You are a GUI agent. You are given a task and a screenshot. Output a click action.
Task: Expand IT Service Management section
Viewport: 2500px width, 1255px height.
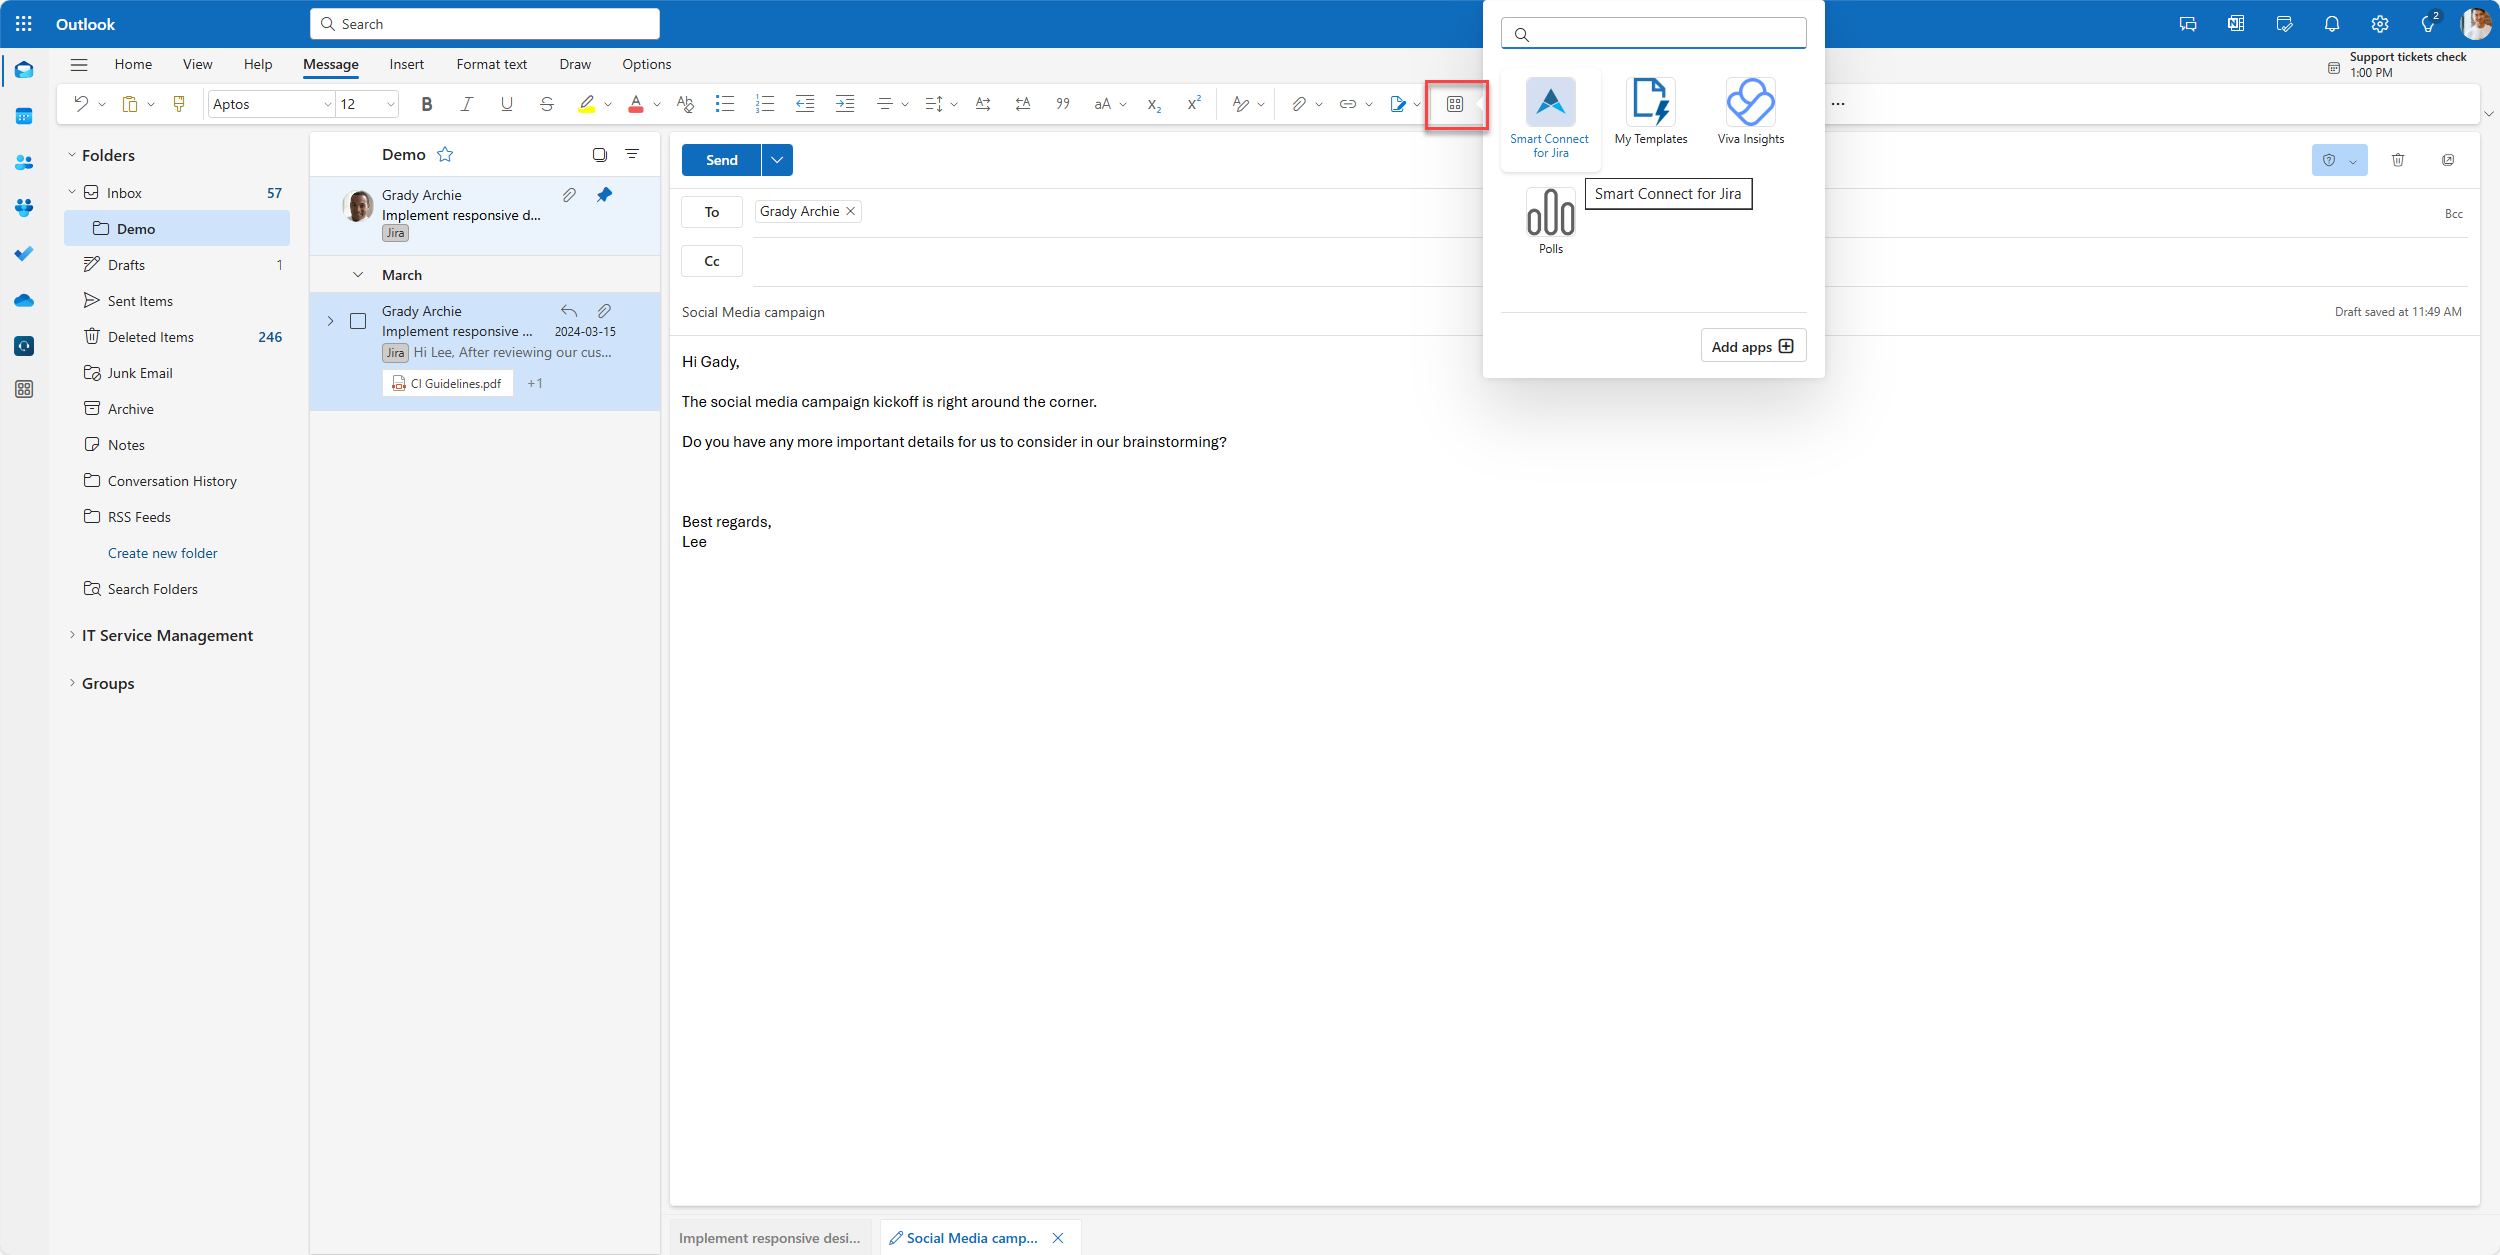point(72,635)
